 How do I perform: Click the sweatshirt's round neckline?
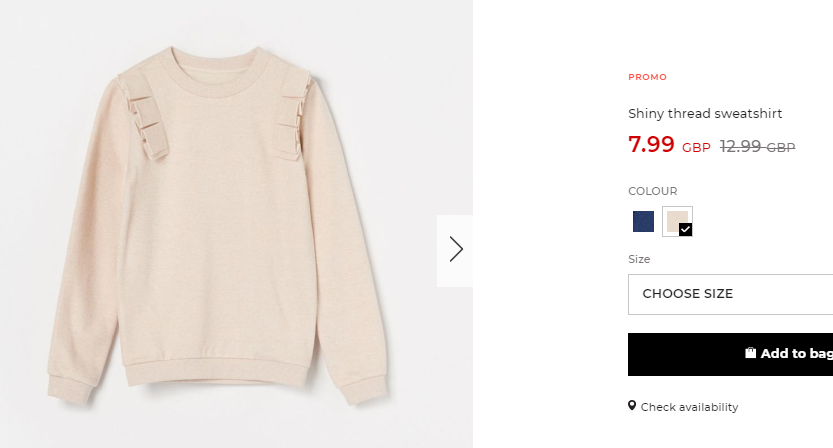(x=215, y=72)
